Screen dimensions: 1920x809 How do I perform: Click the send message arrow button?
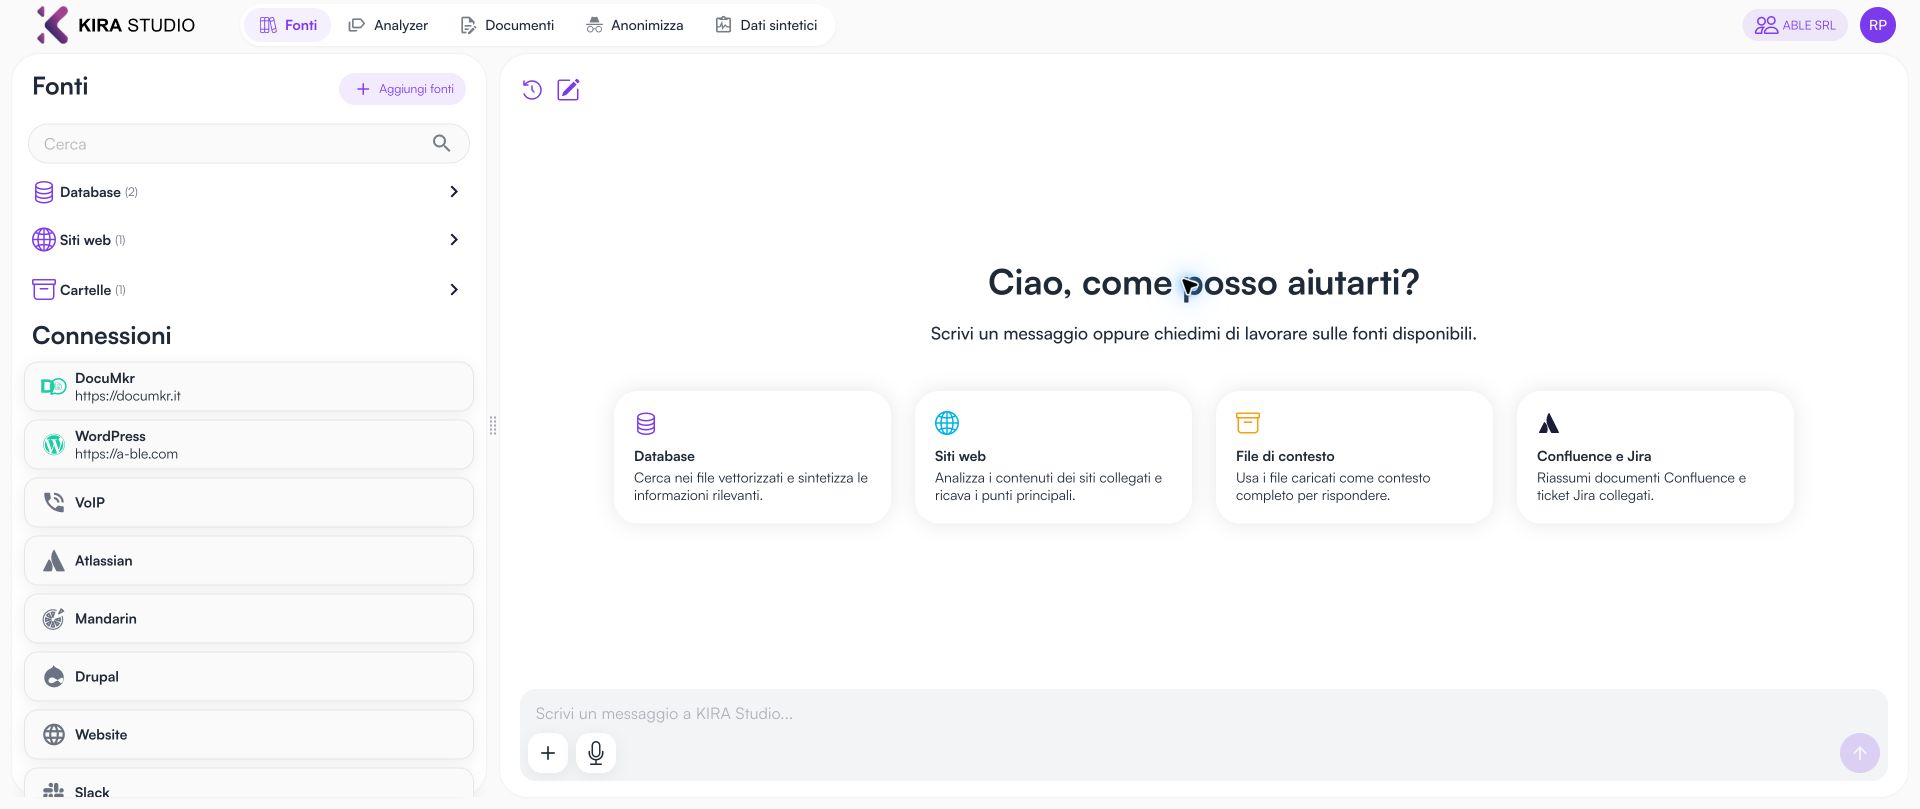1860,753
